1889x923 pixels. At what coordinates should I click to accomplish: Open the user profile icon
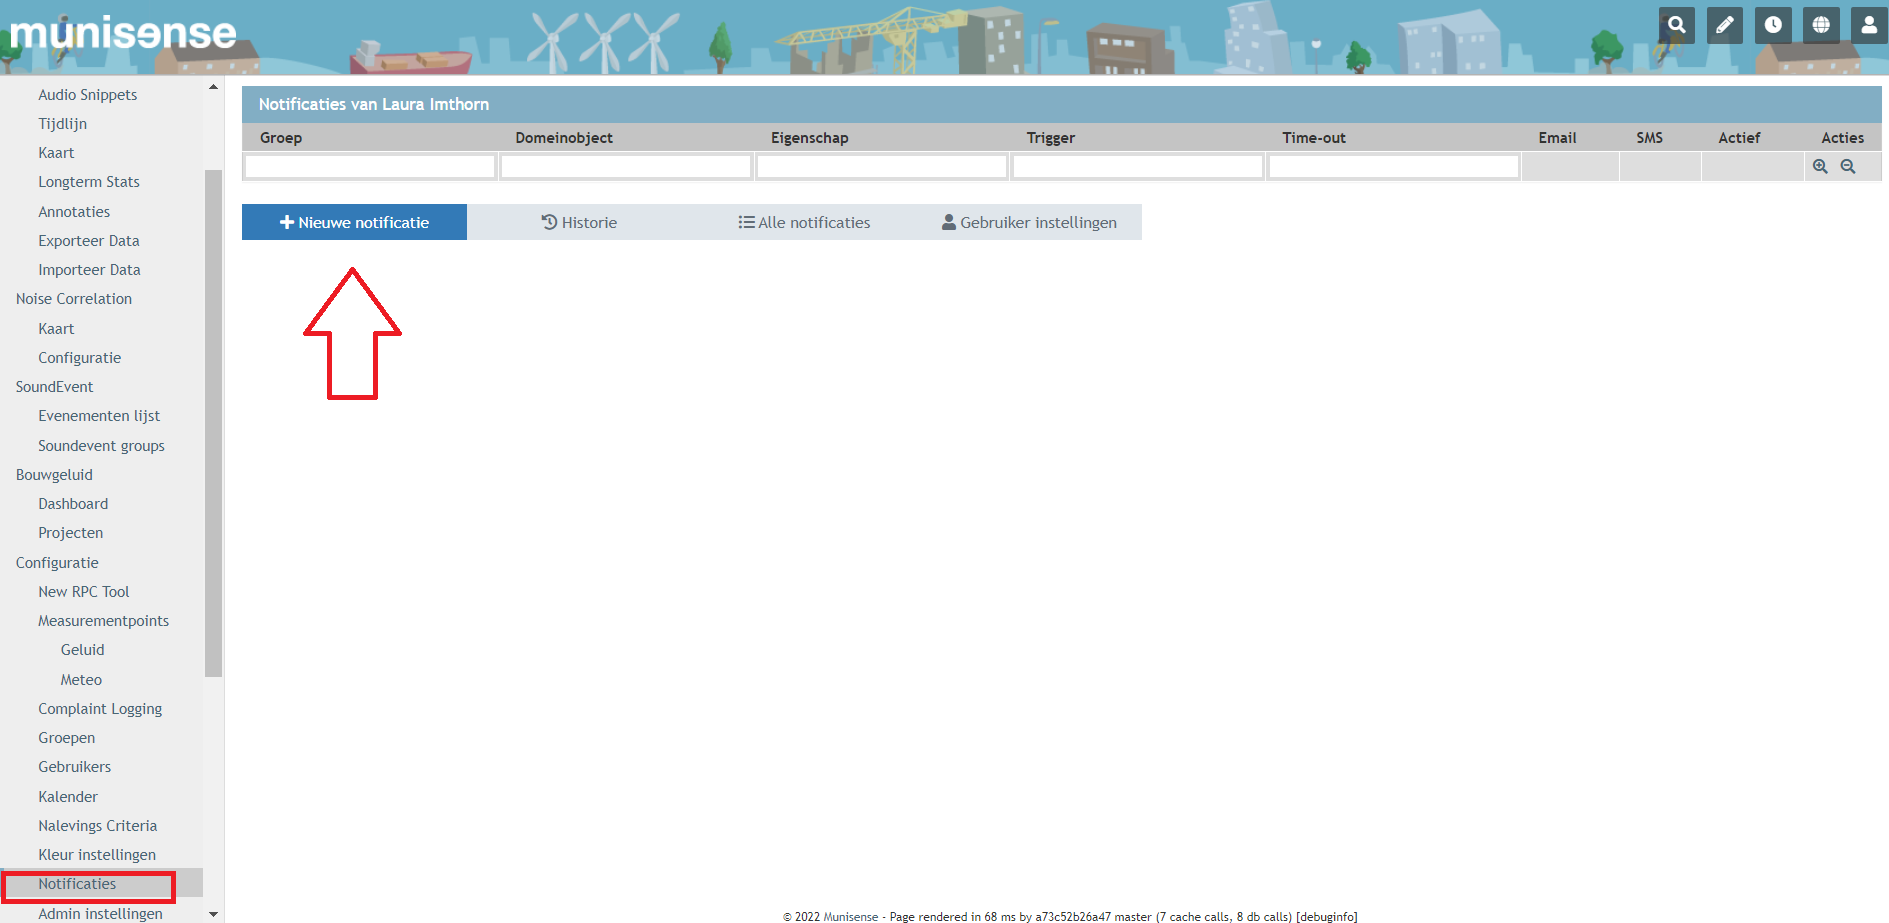tap(1868, 25)
